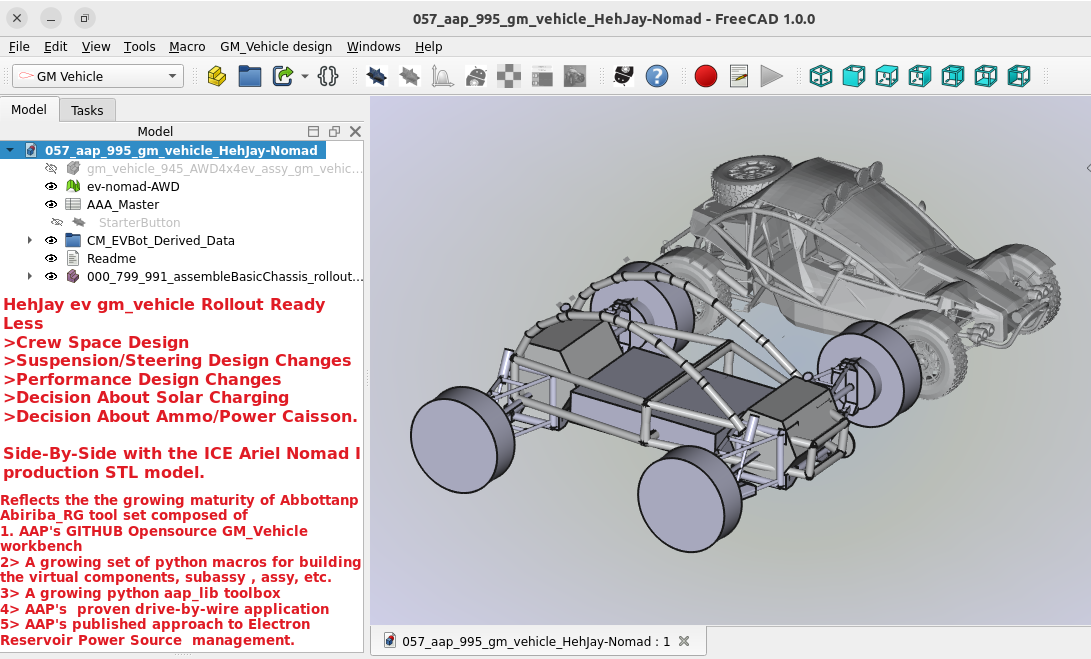1091x659 pixels.
Task: Click the yellow Create Part icon
Action: click(216, 76)
